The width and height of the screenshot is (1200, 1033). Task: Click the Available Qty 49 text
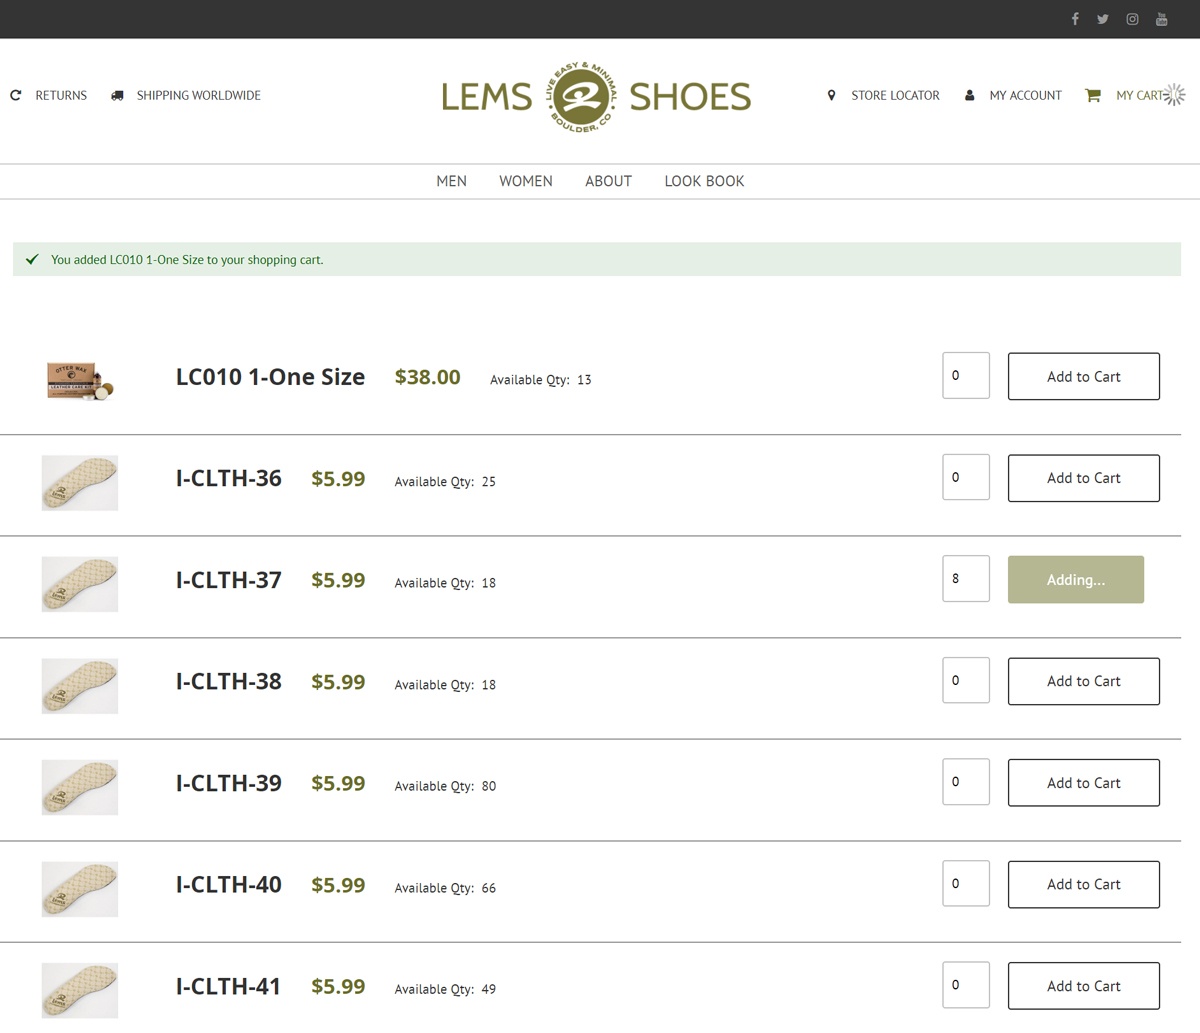[x=445, y=989]
